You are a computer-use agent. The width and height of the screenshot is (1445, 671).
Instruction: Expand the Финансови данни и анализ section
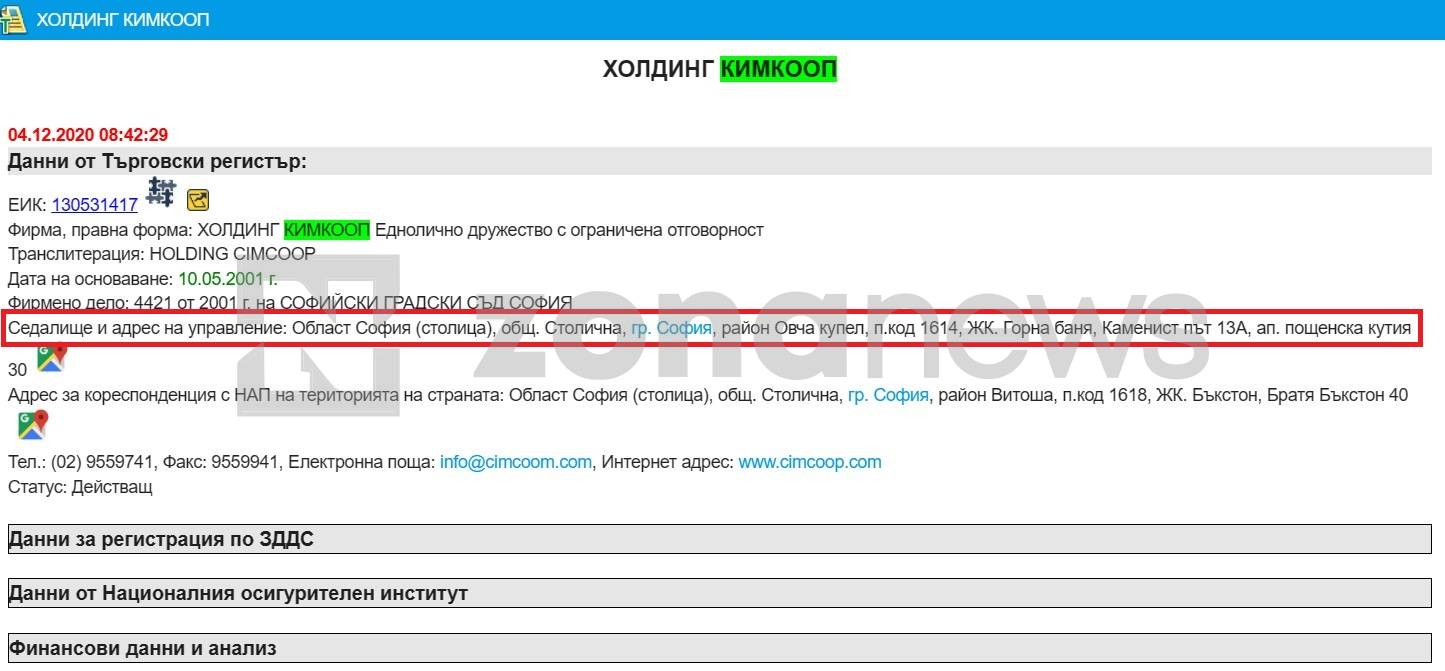click(142, 648)
